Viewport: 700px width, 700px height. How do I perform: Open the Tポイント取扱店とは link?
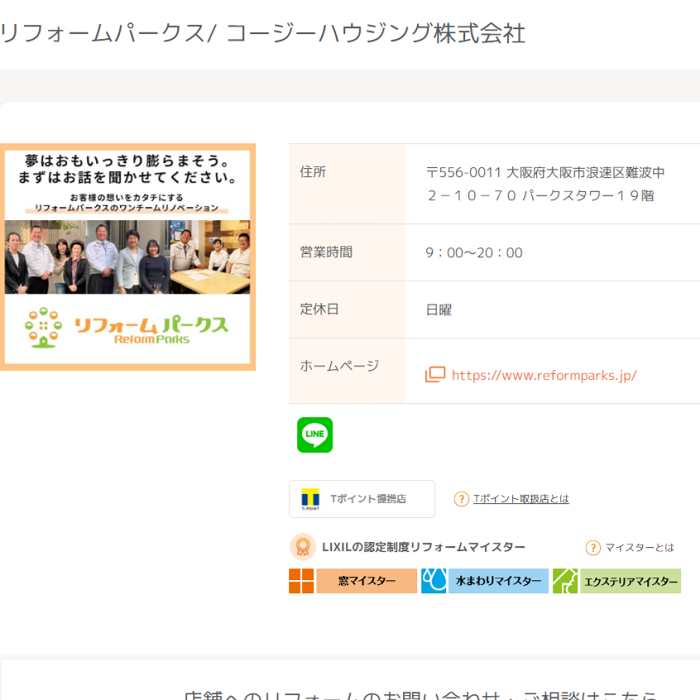[x=521, y=499]
